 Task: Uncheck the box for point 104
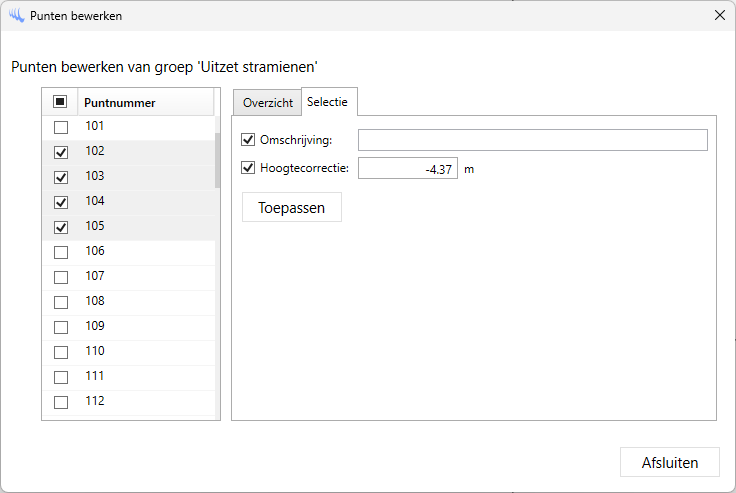tap(61, 202)
